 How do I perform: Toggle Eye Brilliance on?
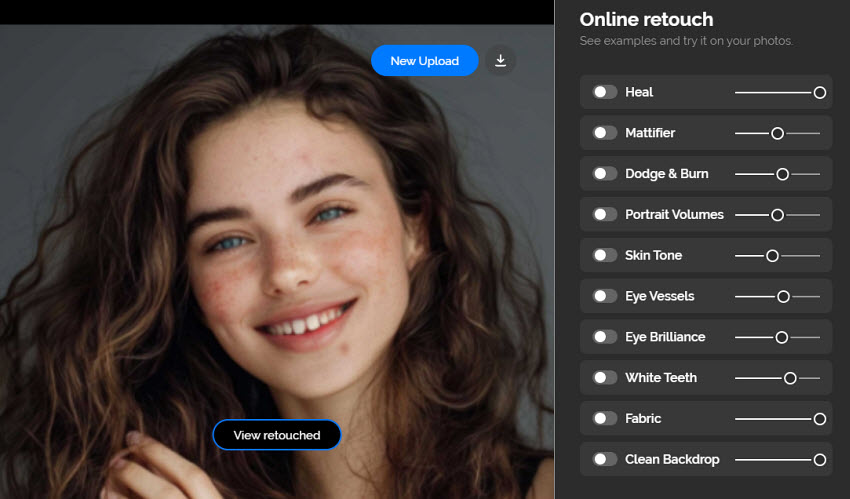(x=604, y=337)
